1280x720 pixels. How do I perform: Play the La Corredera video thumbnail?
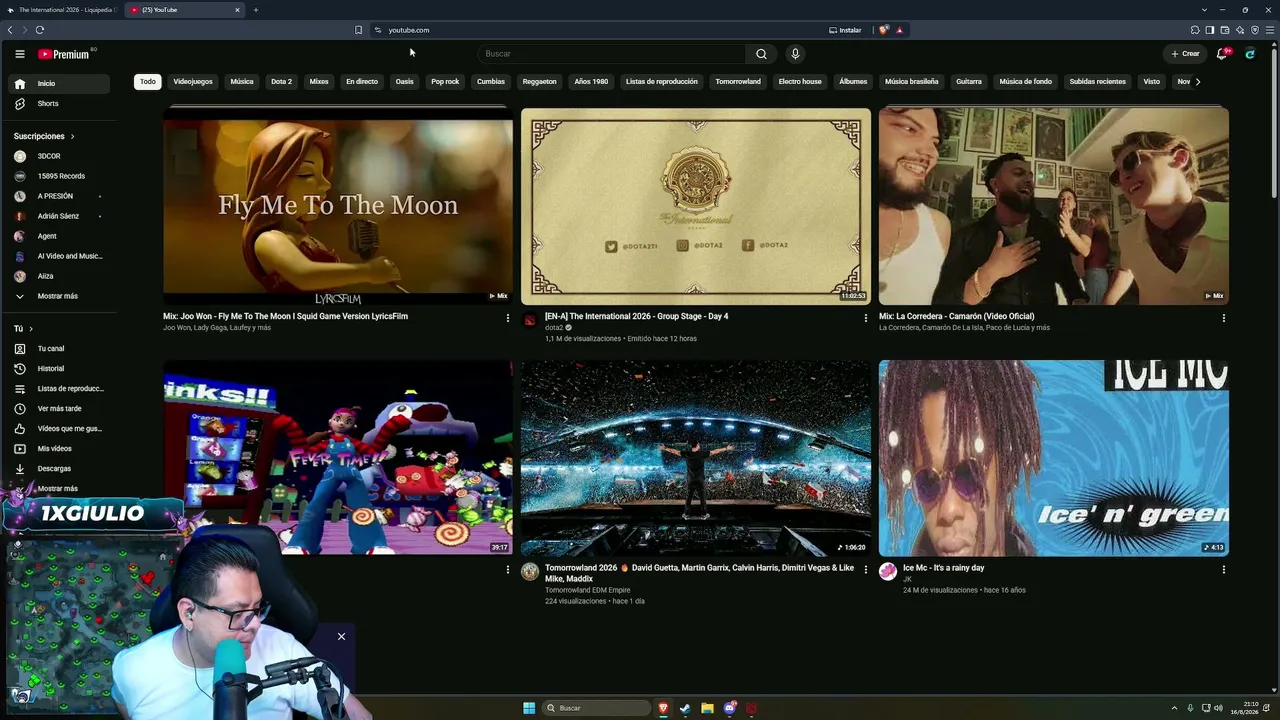[1054, 206]
